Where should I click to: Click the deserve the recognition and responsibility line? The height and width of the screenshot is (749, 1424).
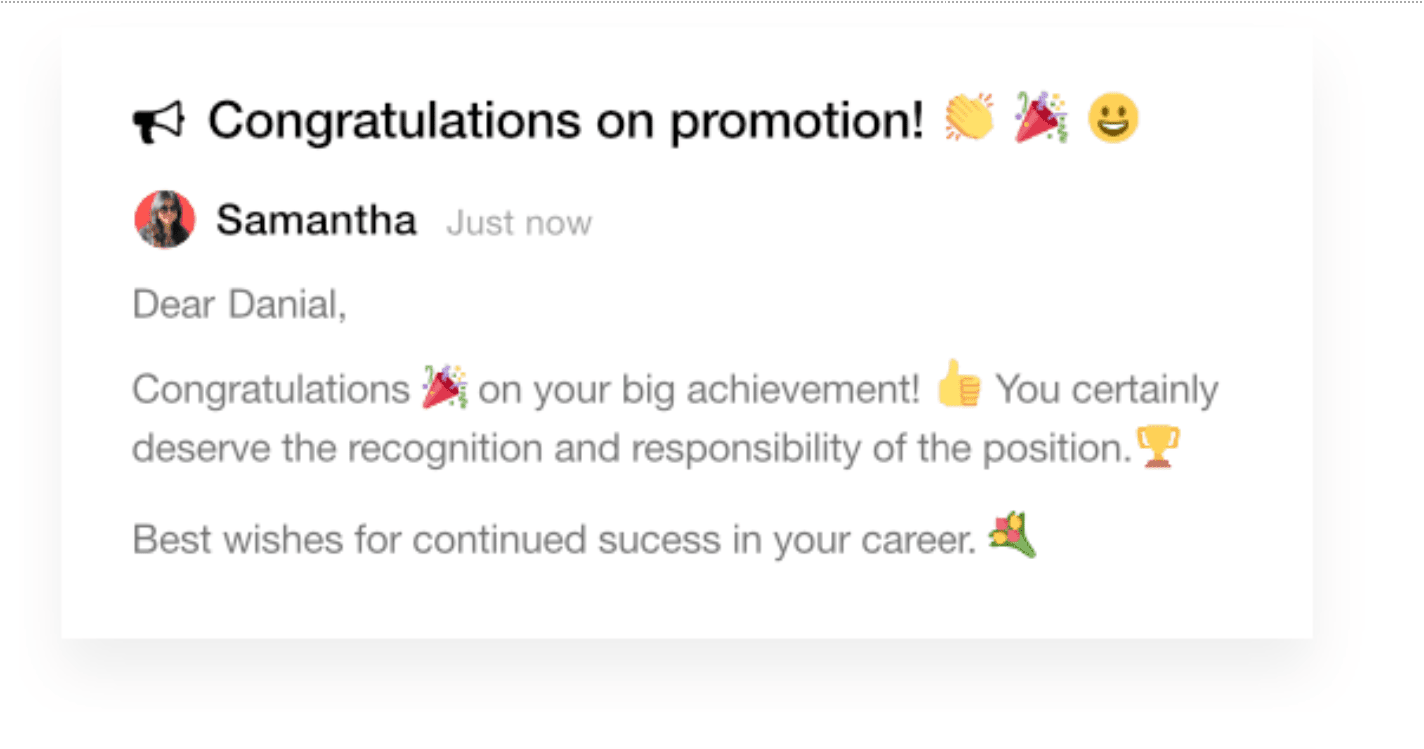pyautogui.click(x=631, y=449)
